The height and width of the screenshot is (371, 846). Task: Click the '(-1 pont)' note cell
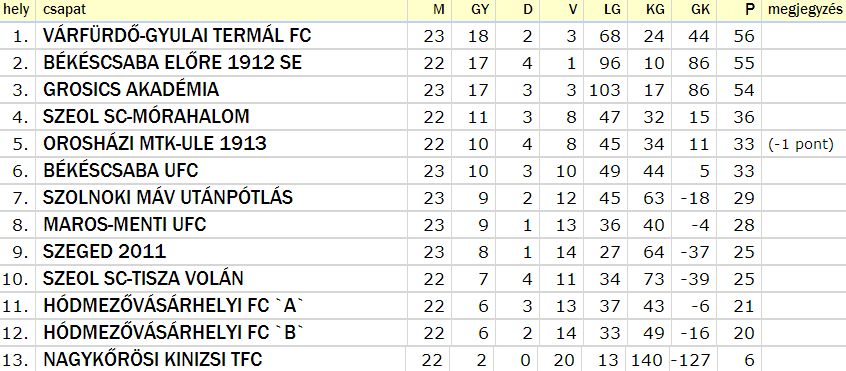(x=801, y=145)
